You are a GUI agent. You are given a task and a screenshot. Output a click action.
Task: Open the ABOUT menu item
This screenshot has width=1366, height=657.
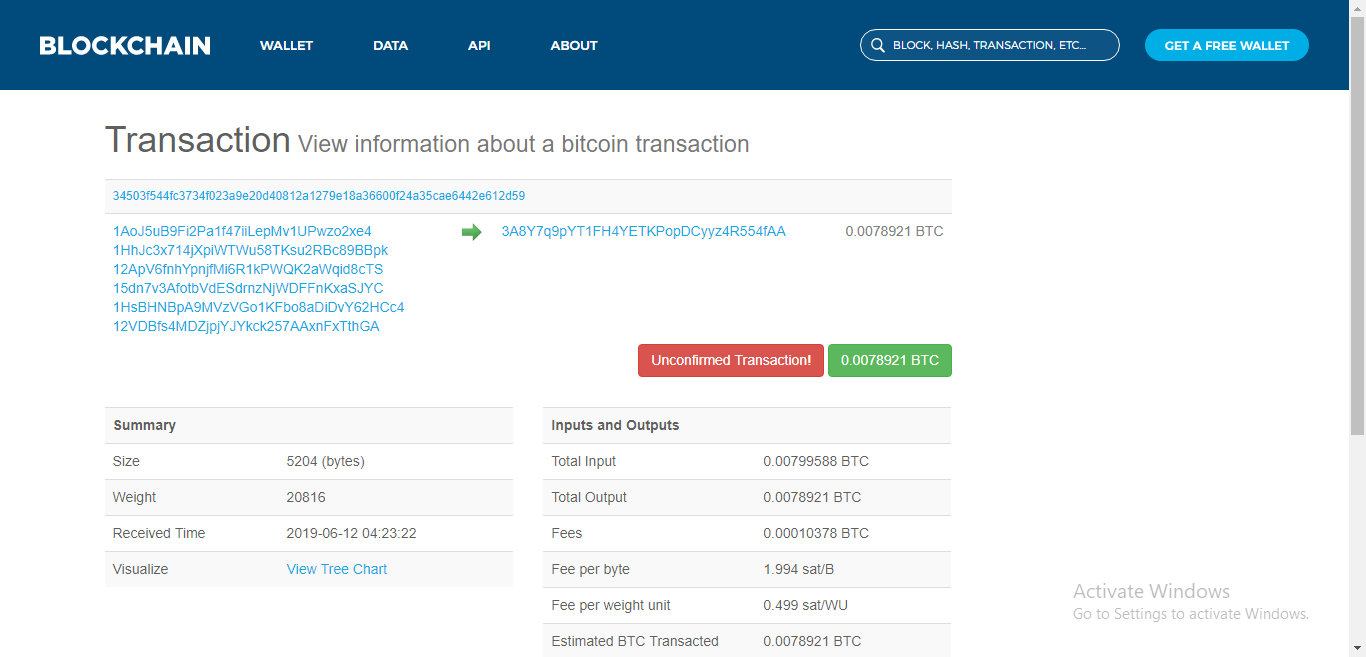pyautogui.click(x=574, y=45)
